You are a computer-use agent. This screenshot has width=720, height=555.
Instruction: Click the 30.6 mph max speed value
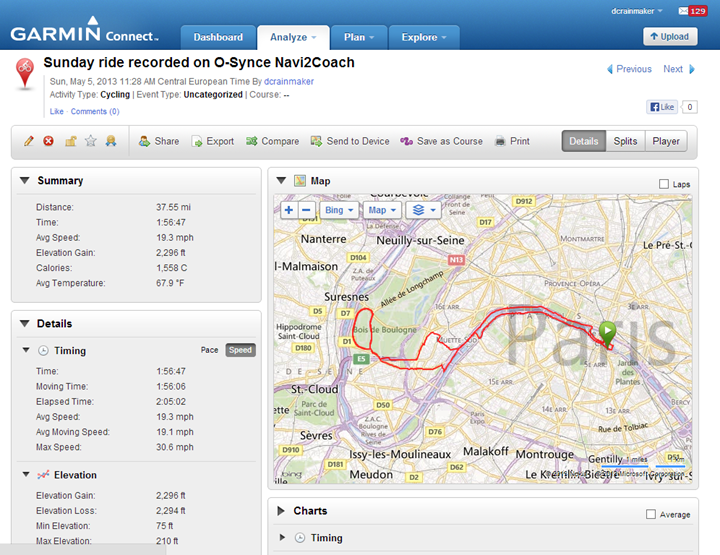174,447
